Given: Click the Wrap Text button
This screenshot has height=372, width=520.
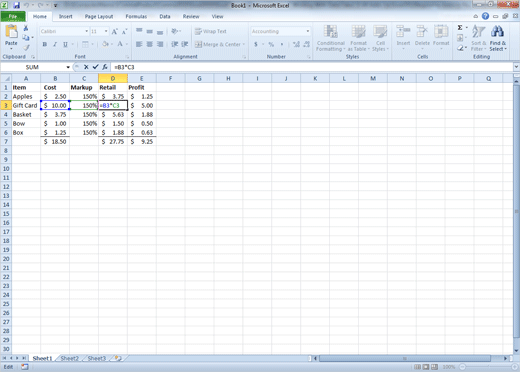Looking at the screenshot, I should click(211, 31).
